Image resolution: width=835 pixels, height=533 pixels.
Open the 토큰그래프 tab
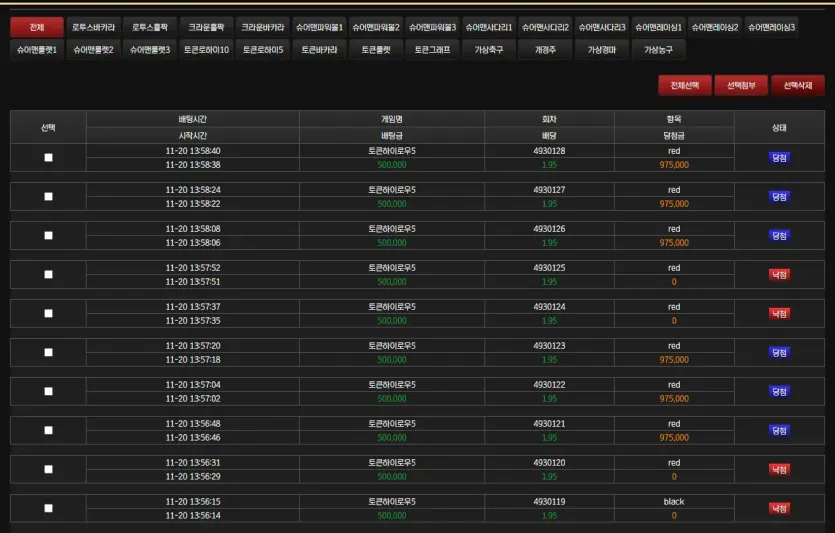point(432,50)
